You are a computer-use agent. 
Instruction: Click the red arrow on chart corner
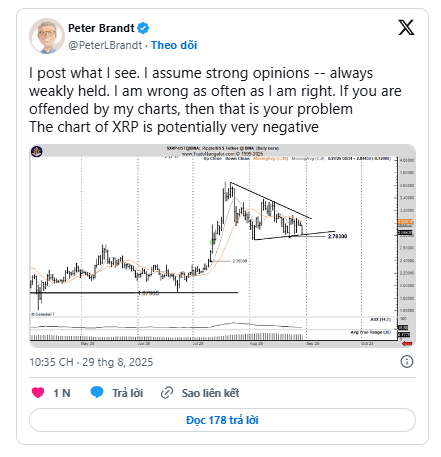(407, 343)
